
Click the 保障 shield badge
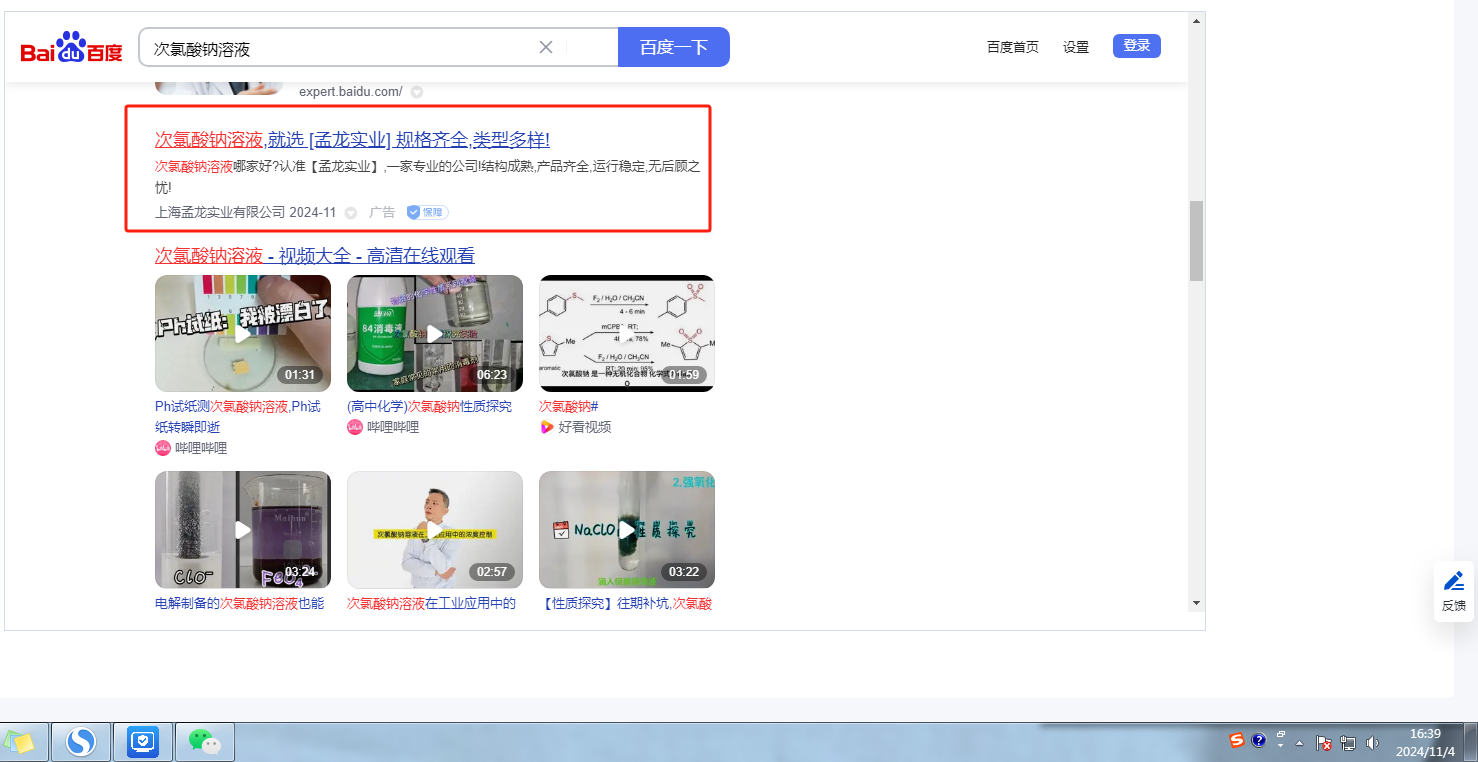[427, 212]
